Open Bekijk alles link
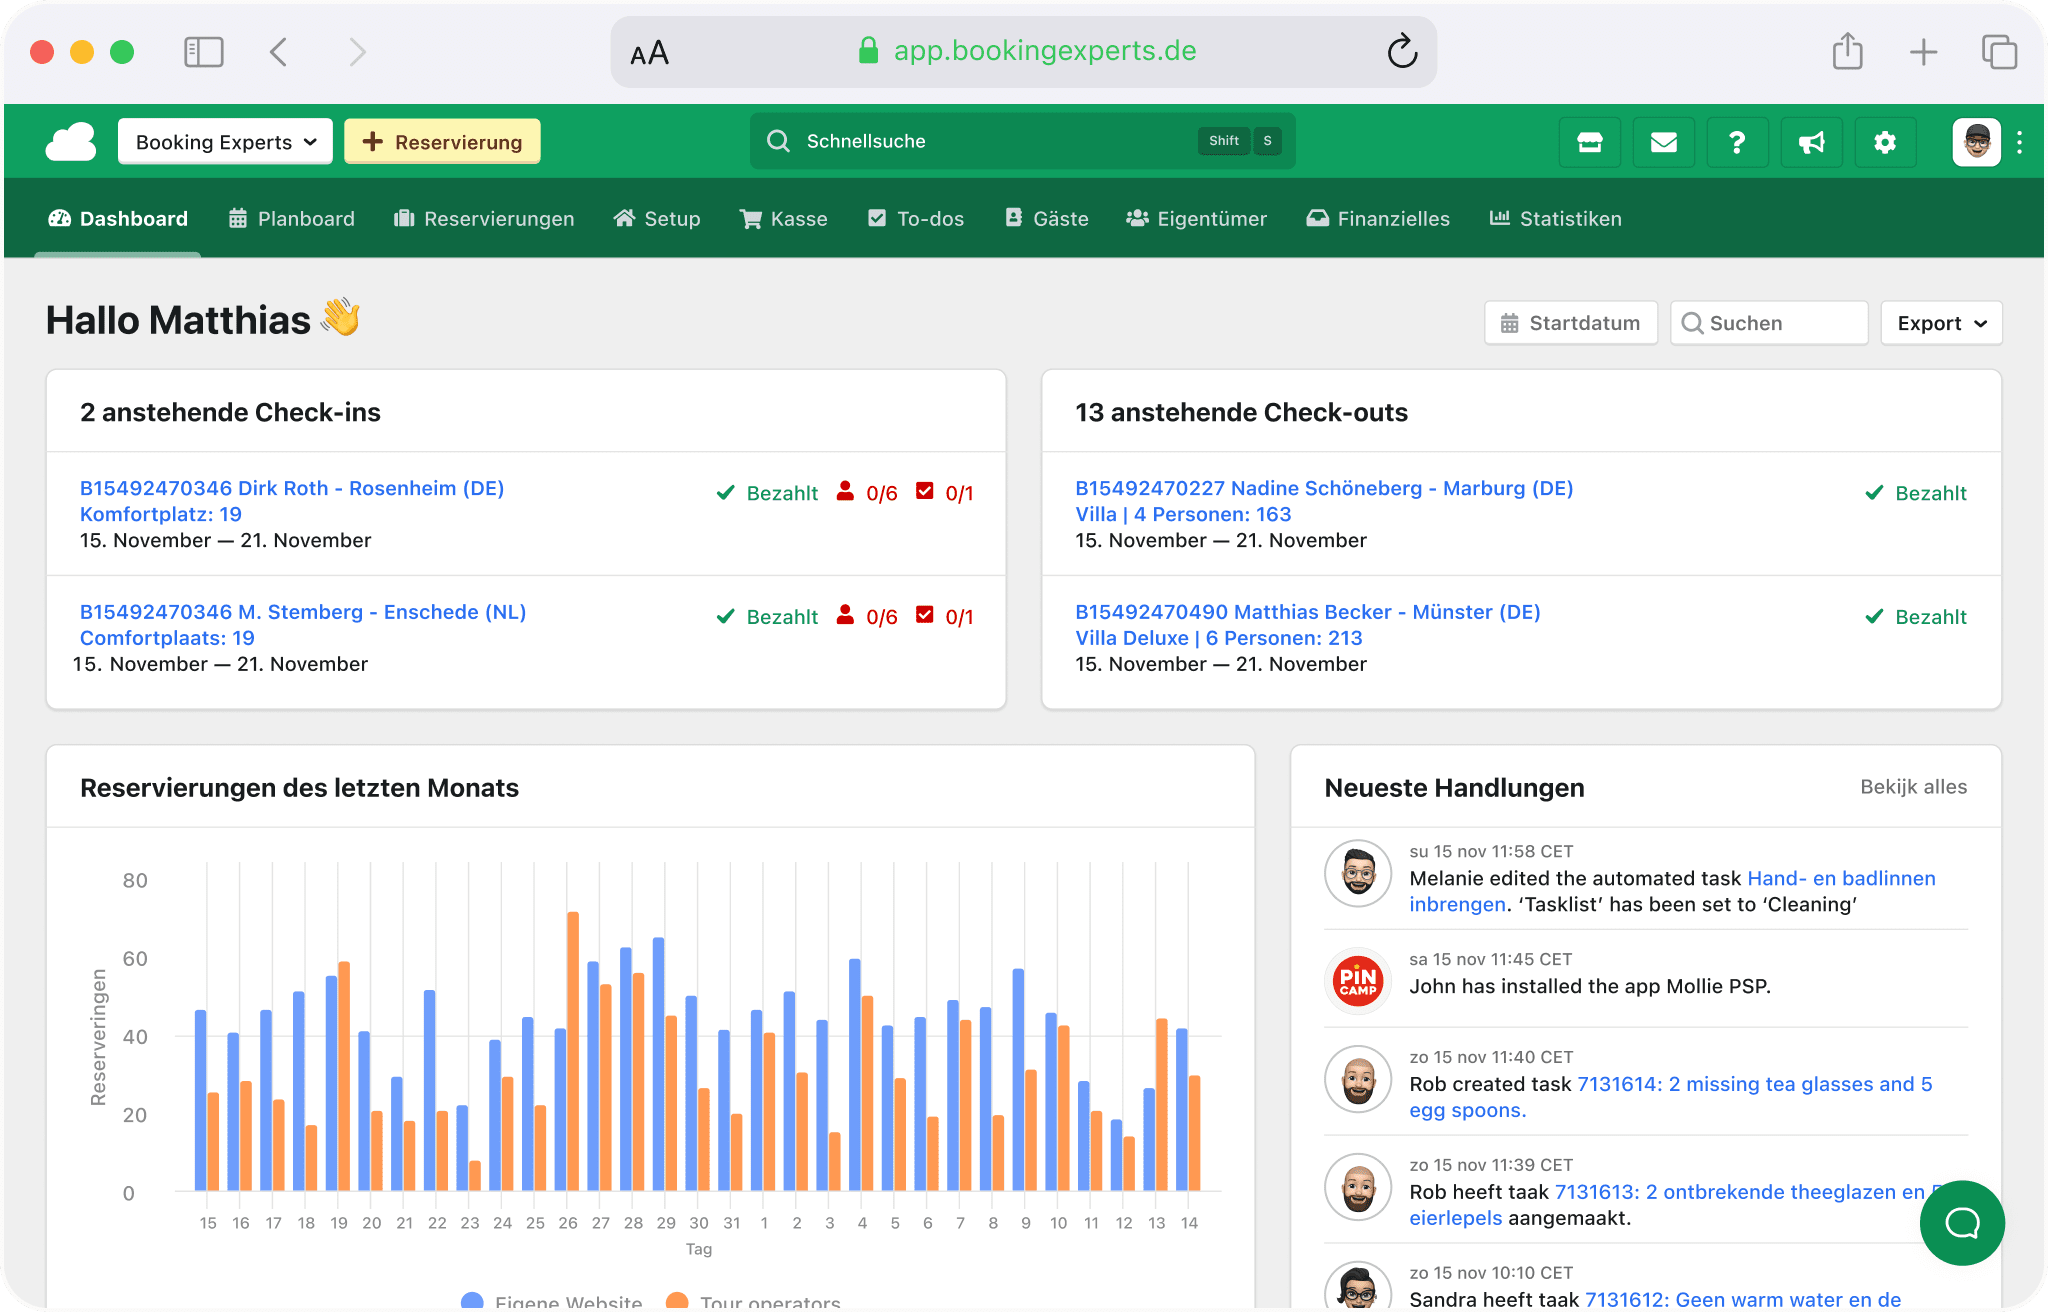This screenshot has width=2048, height=1312. pyautogui.click(x=1913, y=787)
